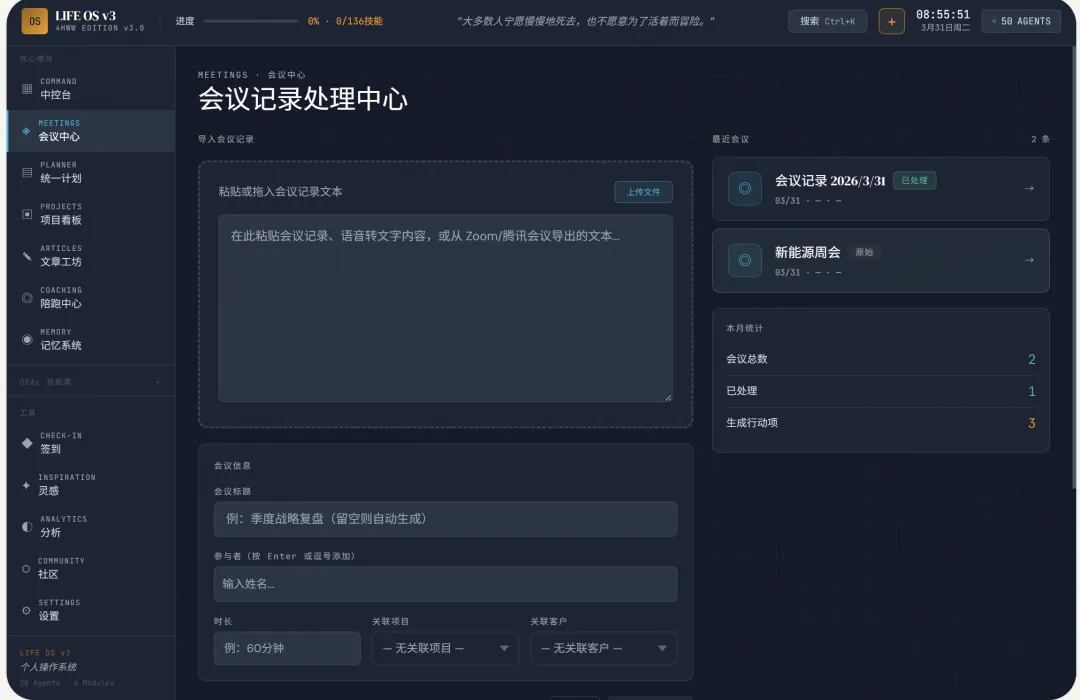Image resolution: width=1080 pixels, height=700 pixels.
Task: Click the textarea resize handle corner
Action: [668, 397]
